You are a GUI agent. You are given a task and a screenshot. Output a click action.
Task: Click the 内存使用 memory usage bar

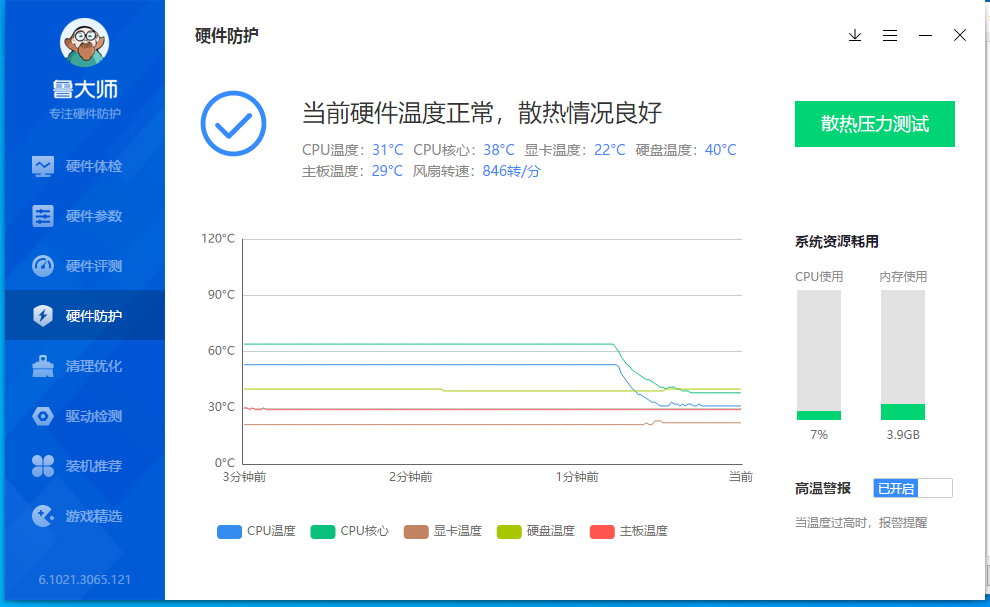click(903, 355)
